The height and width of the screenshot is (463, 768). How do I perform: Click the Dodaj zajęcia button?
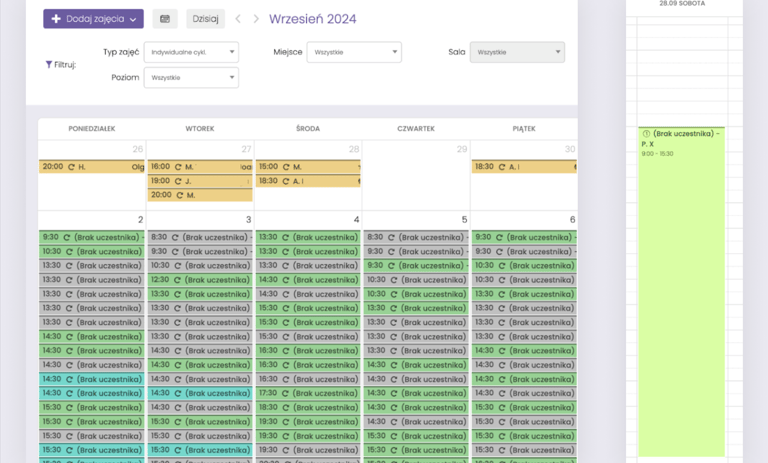(x=93, y=19)
